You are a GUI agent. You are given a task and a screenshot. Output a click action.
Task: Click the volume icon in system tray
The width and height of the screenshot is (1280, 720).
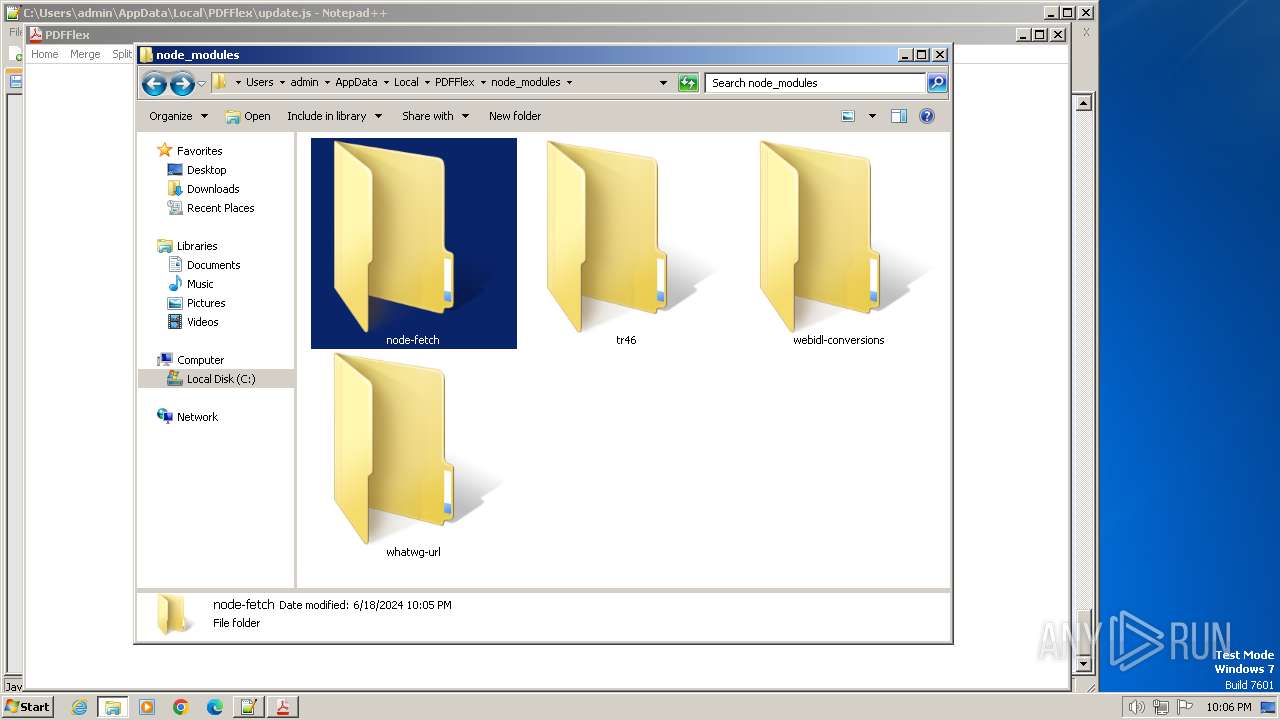tap(1137, 707)
